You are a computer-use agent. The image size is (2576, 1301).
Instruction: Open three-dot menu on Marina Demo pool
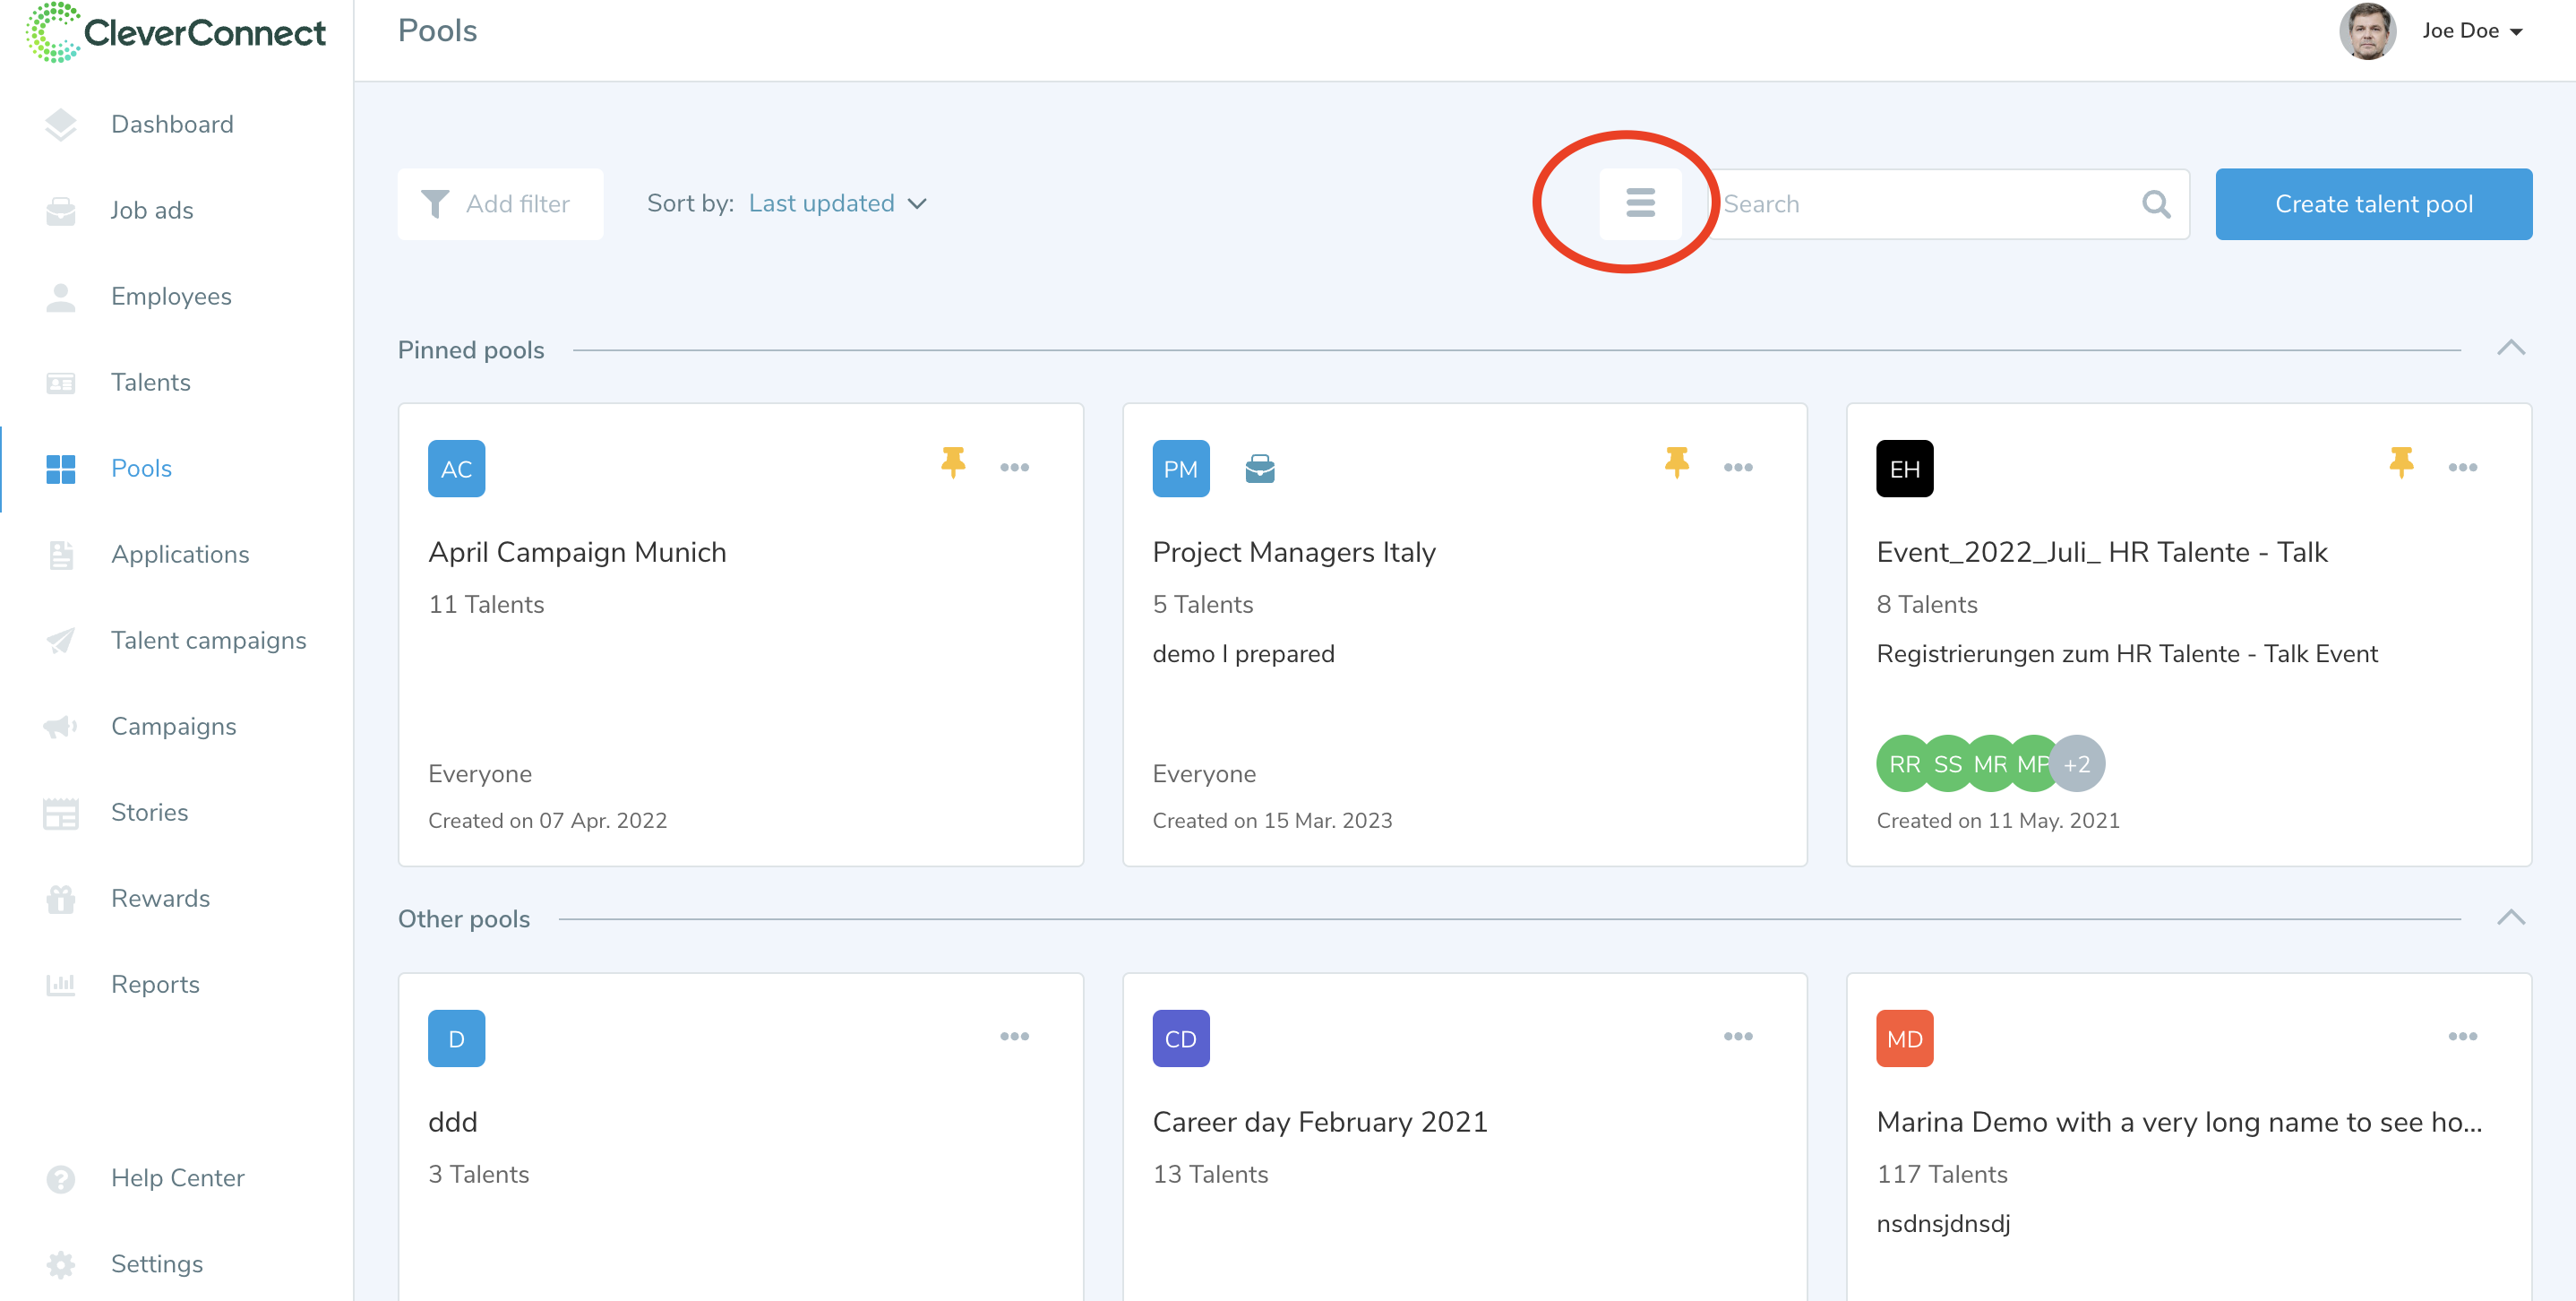pos(2461,1036)
